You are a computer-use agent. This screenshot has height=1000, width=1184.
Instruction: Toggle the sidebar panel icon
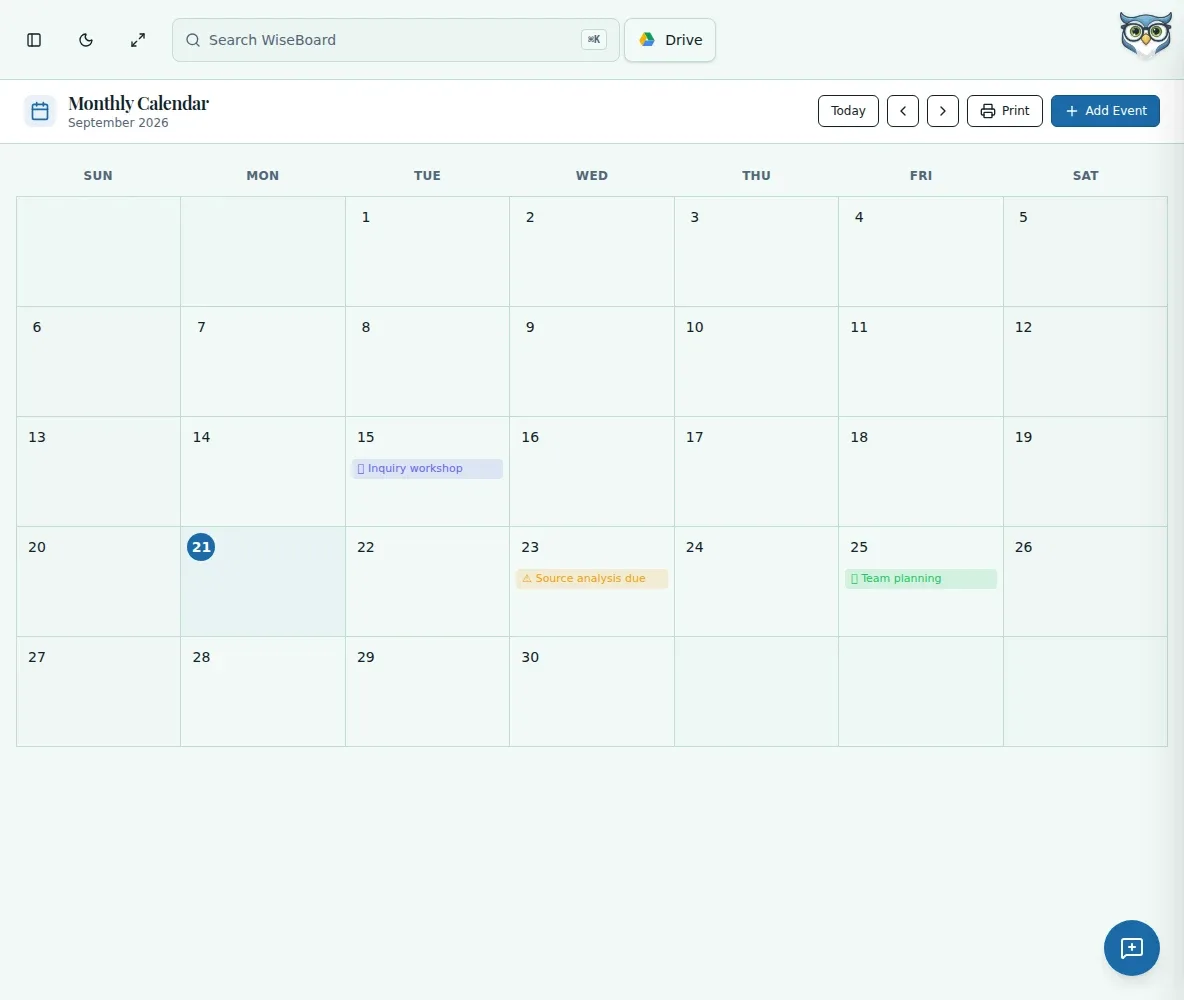[x=34, y=40]
